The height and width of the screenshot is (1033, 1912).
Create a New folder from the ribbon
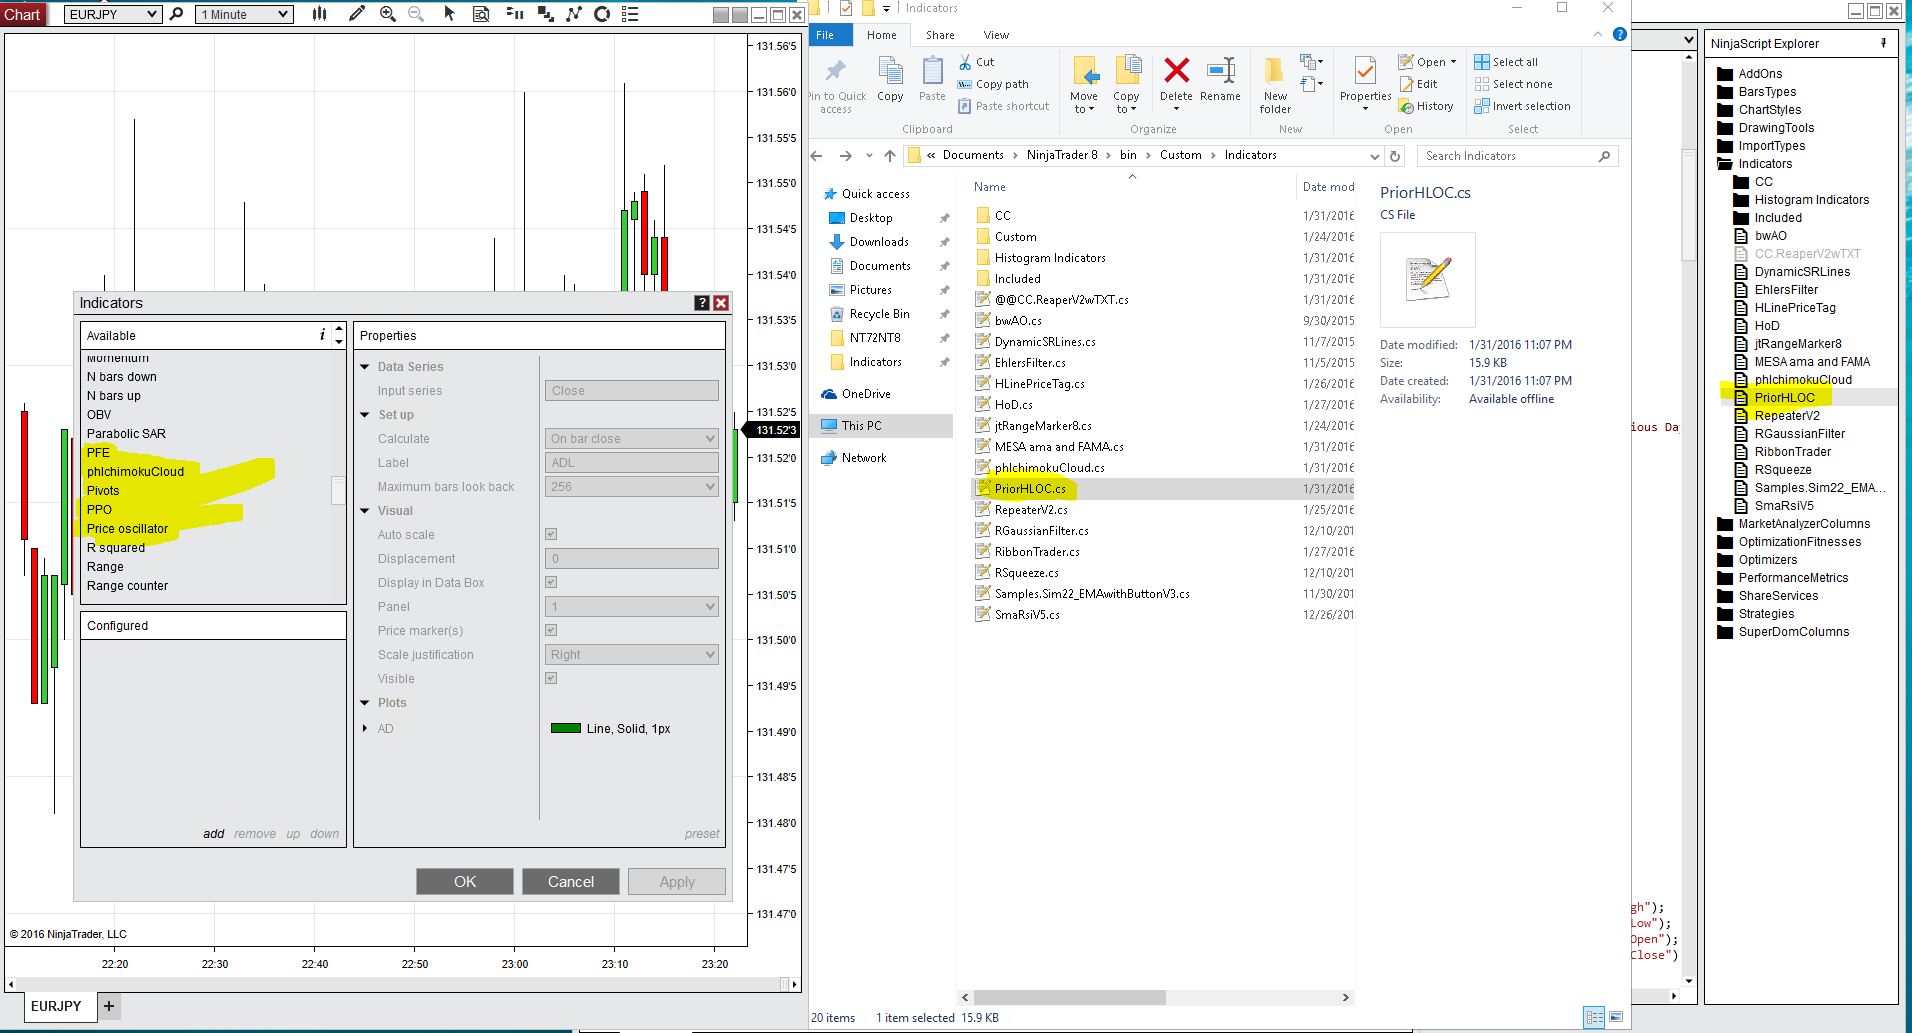click(1275, 84)
